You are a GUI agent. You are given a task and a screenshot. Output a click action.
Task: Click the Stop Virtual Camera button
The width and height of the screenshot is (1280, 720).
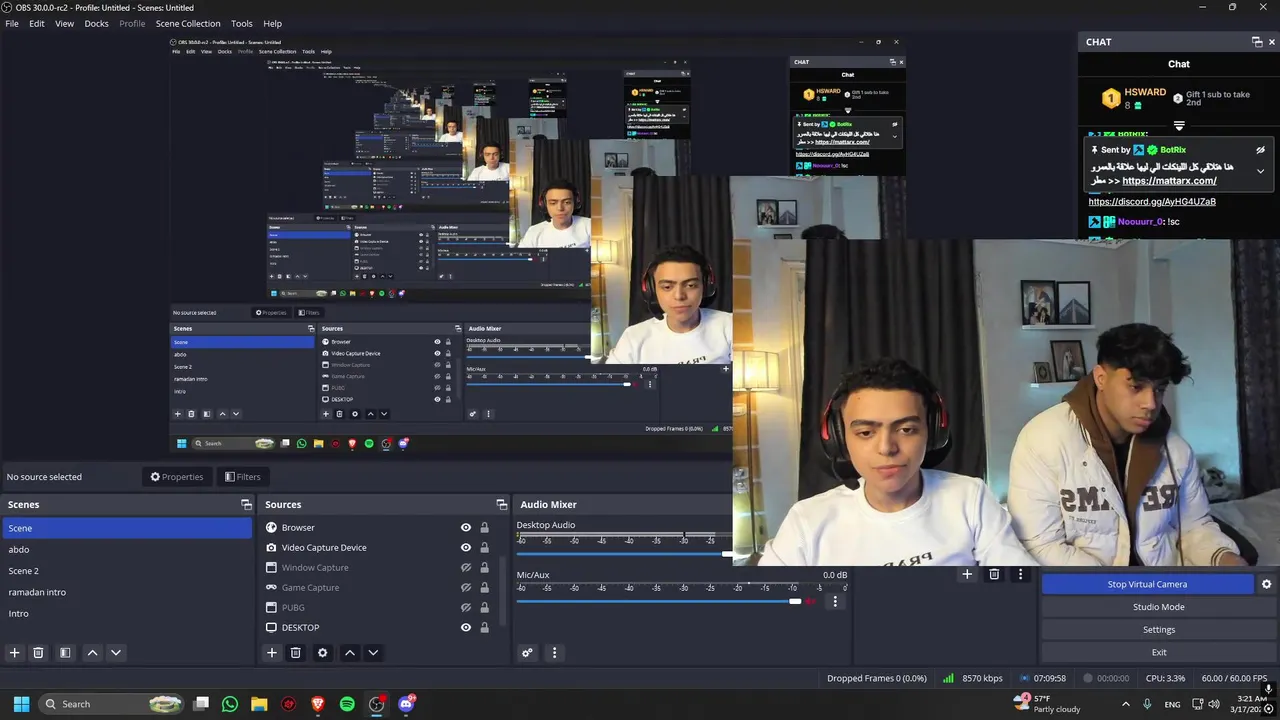coord(1147,584)
